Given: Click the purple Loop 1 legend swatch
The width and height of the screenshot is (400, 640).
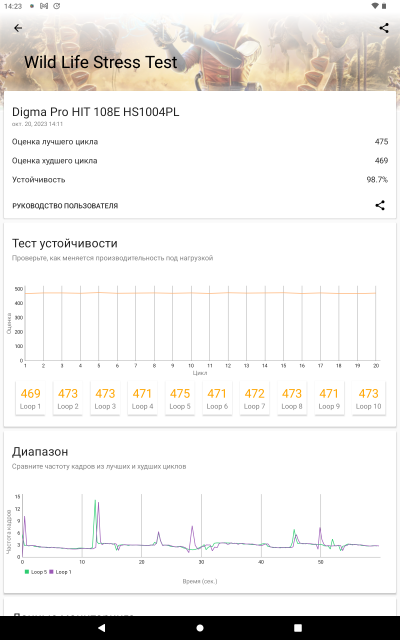Looking at the screenshot, I should click(x=51, y=572).
